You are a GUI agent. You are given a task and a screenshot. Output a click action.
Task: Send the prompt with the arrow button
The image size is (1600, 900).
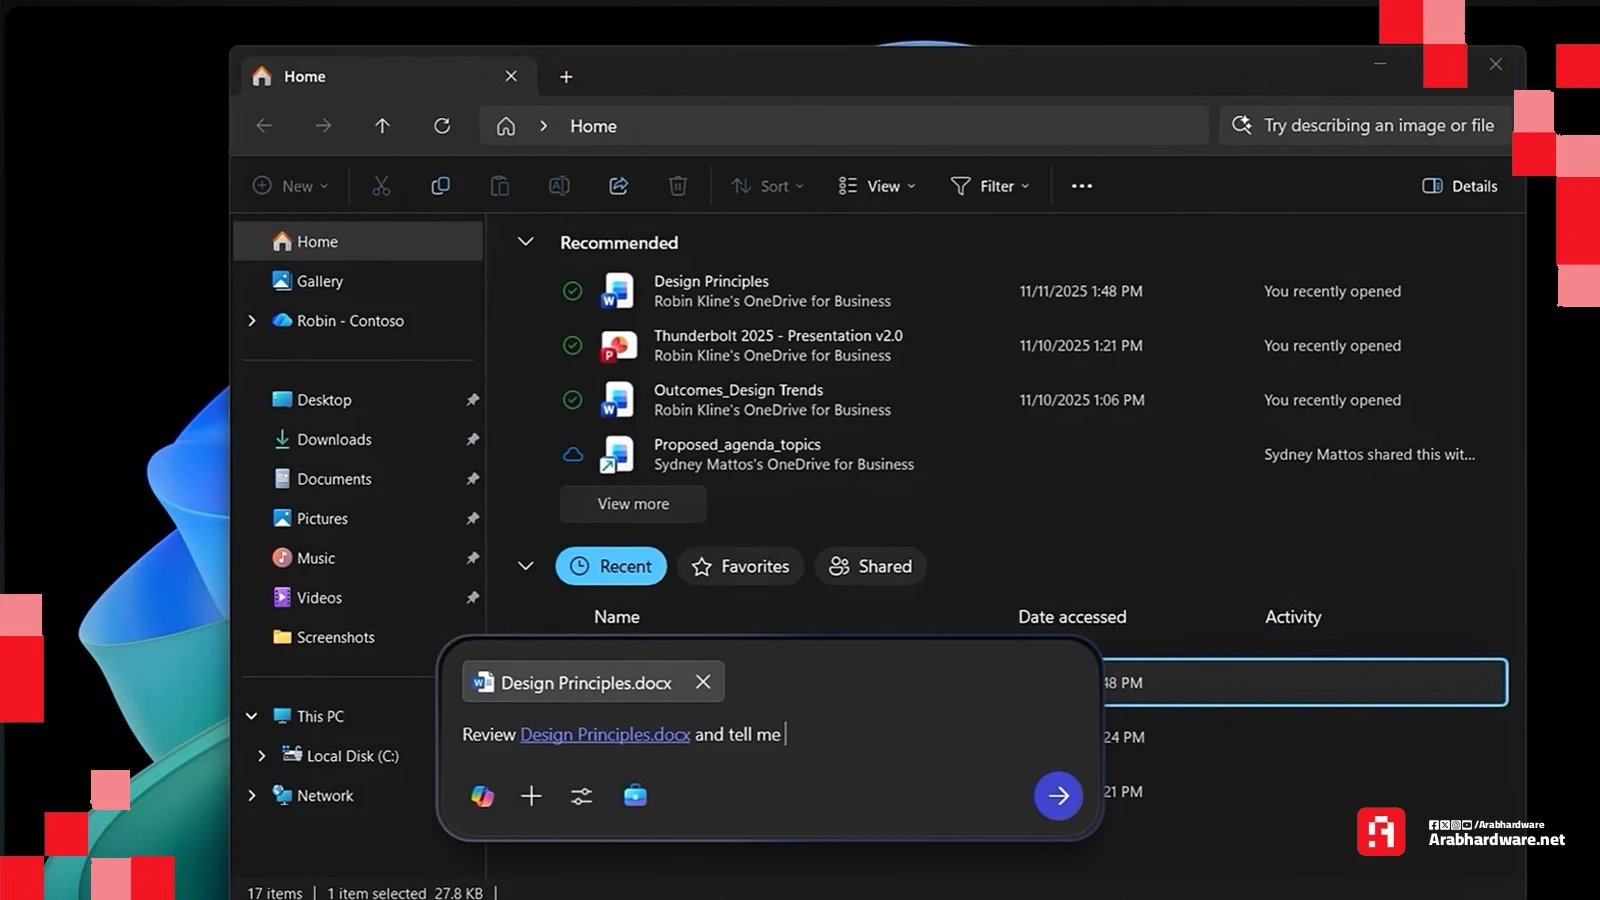pos(1058,796)
